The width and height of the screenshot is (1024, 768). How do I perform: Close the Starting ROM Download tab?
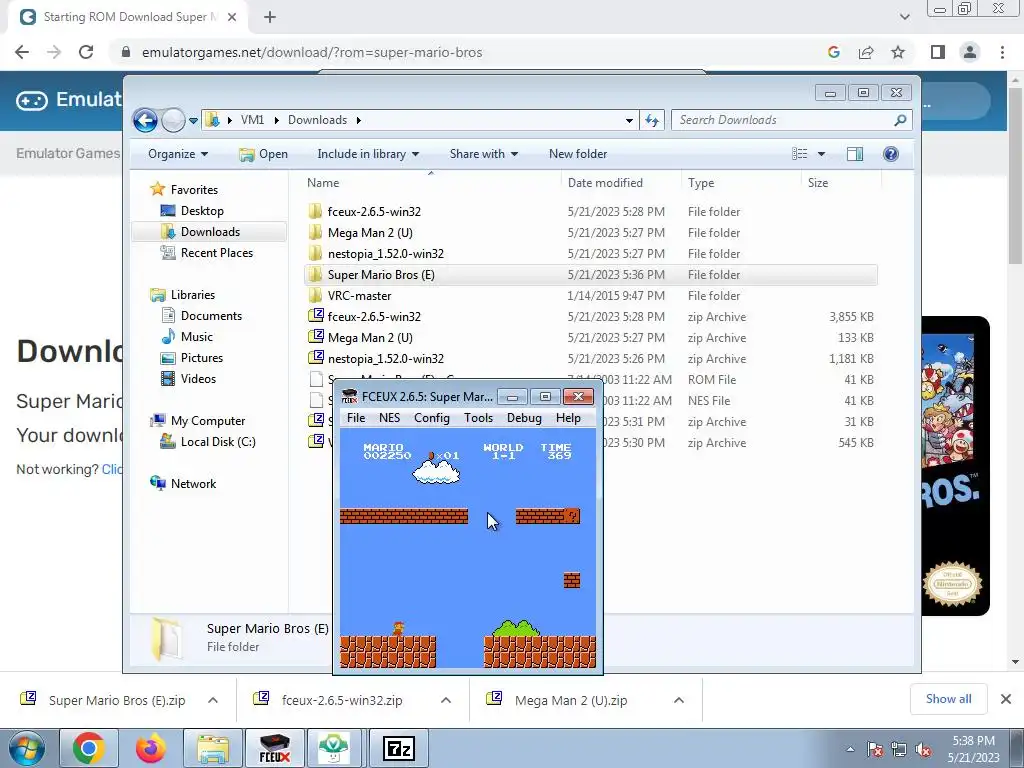tap(232, 18)
